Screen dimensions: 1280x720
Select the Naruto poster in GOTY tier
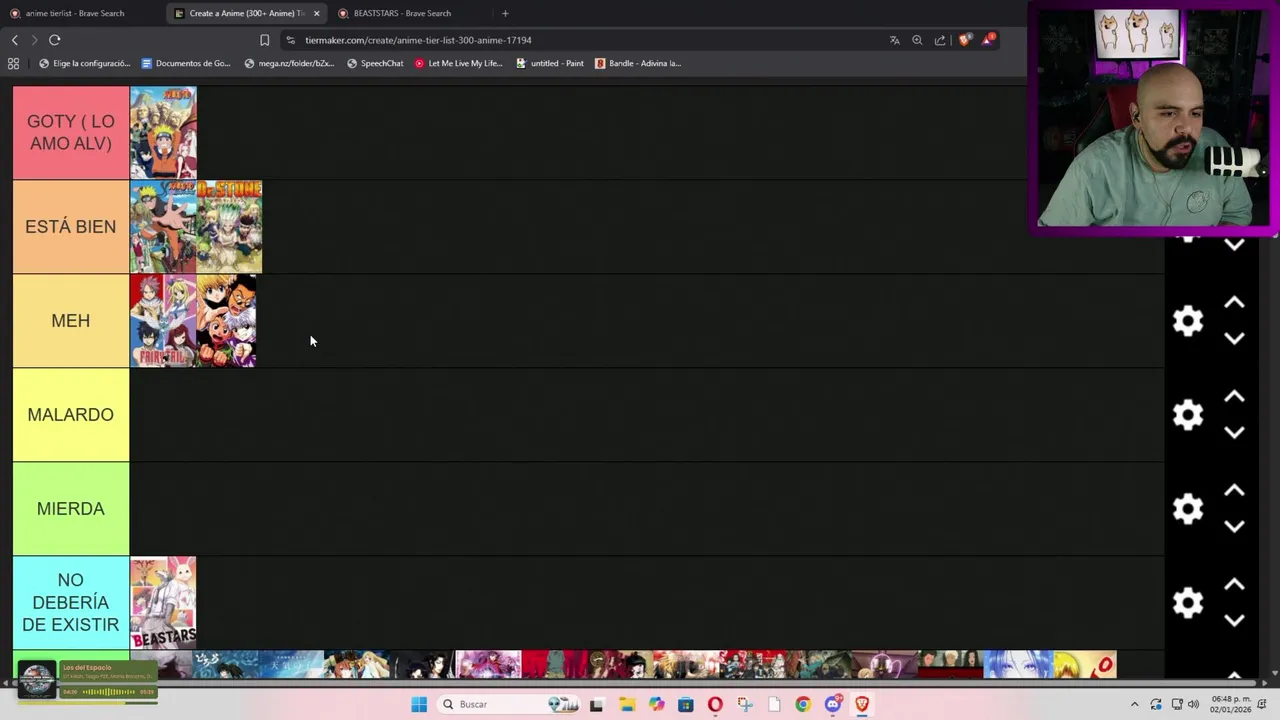[x=163, y=132]
